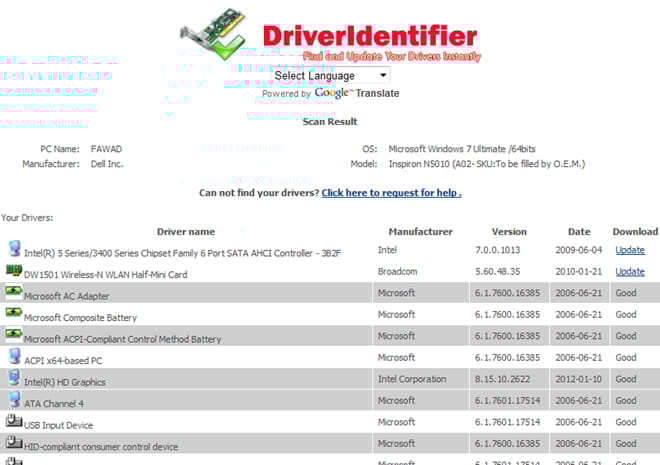Click 'USB Input Device' driver name
The width and height of the screenshot is (660, 465).
59,425
